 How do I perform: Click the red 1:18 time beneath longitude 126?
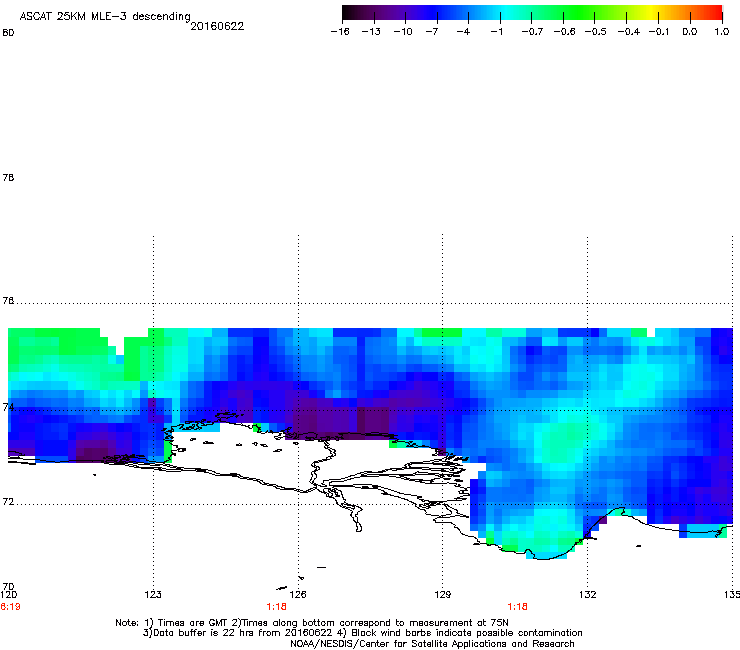pyautogui.click(x=277, y=607)
